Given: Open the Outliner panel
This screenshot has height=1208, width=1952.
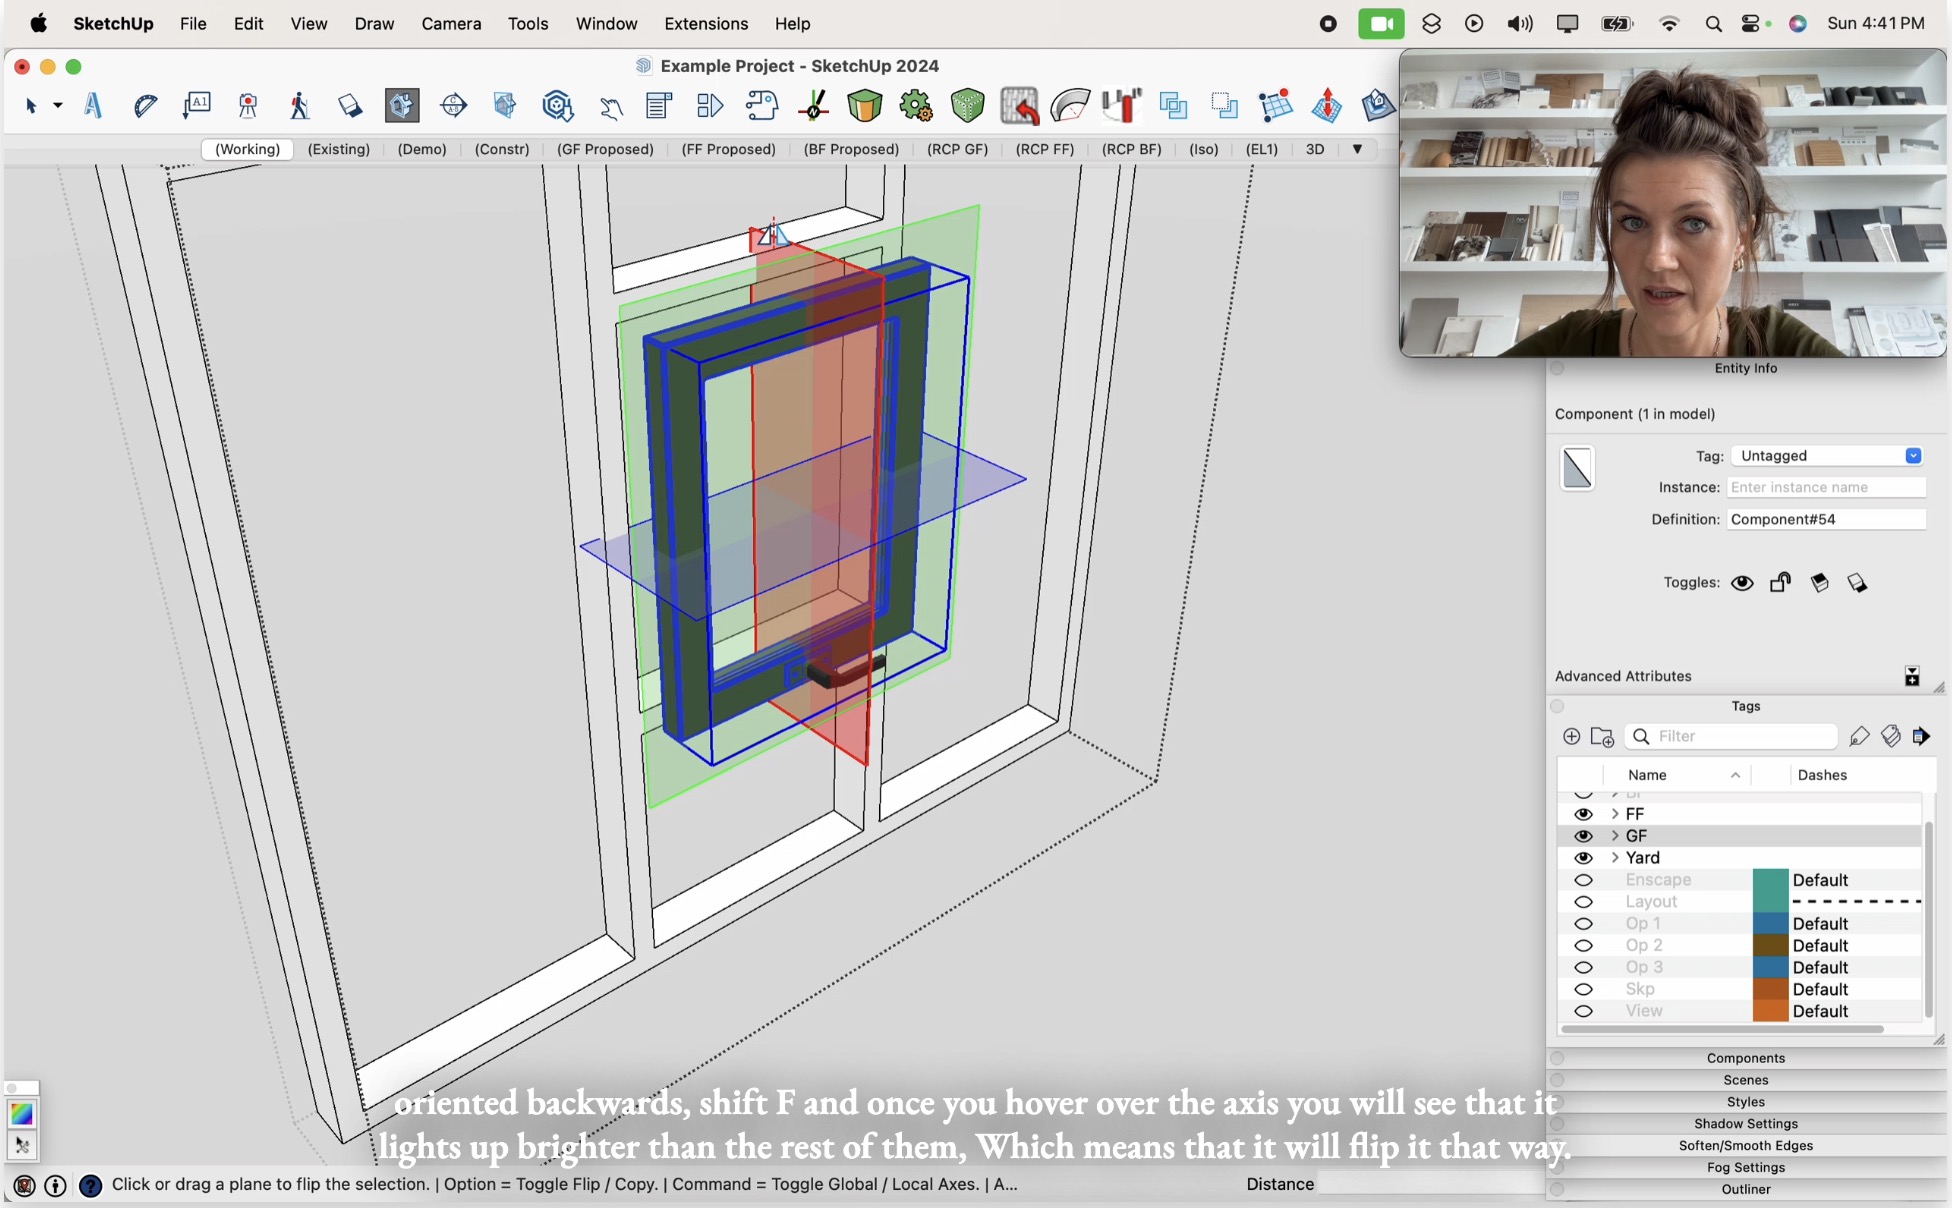Looking at the screenshot, I should click(1746, 1189).
